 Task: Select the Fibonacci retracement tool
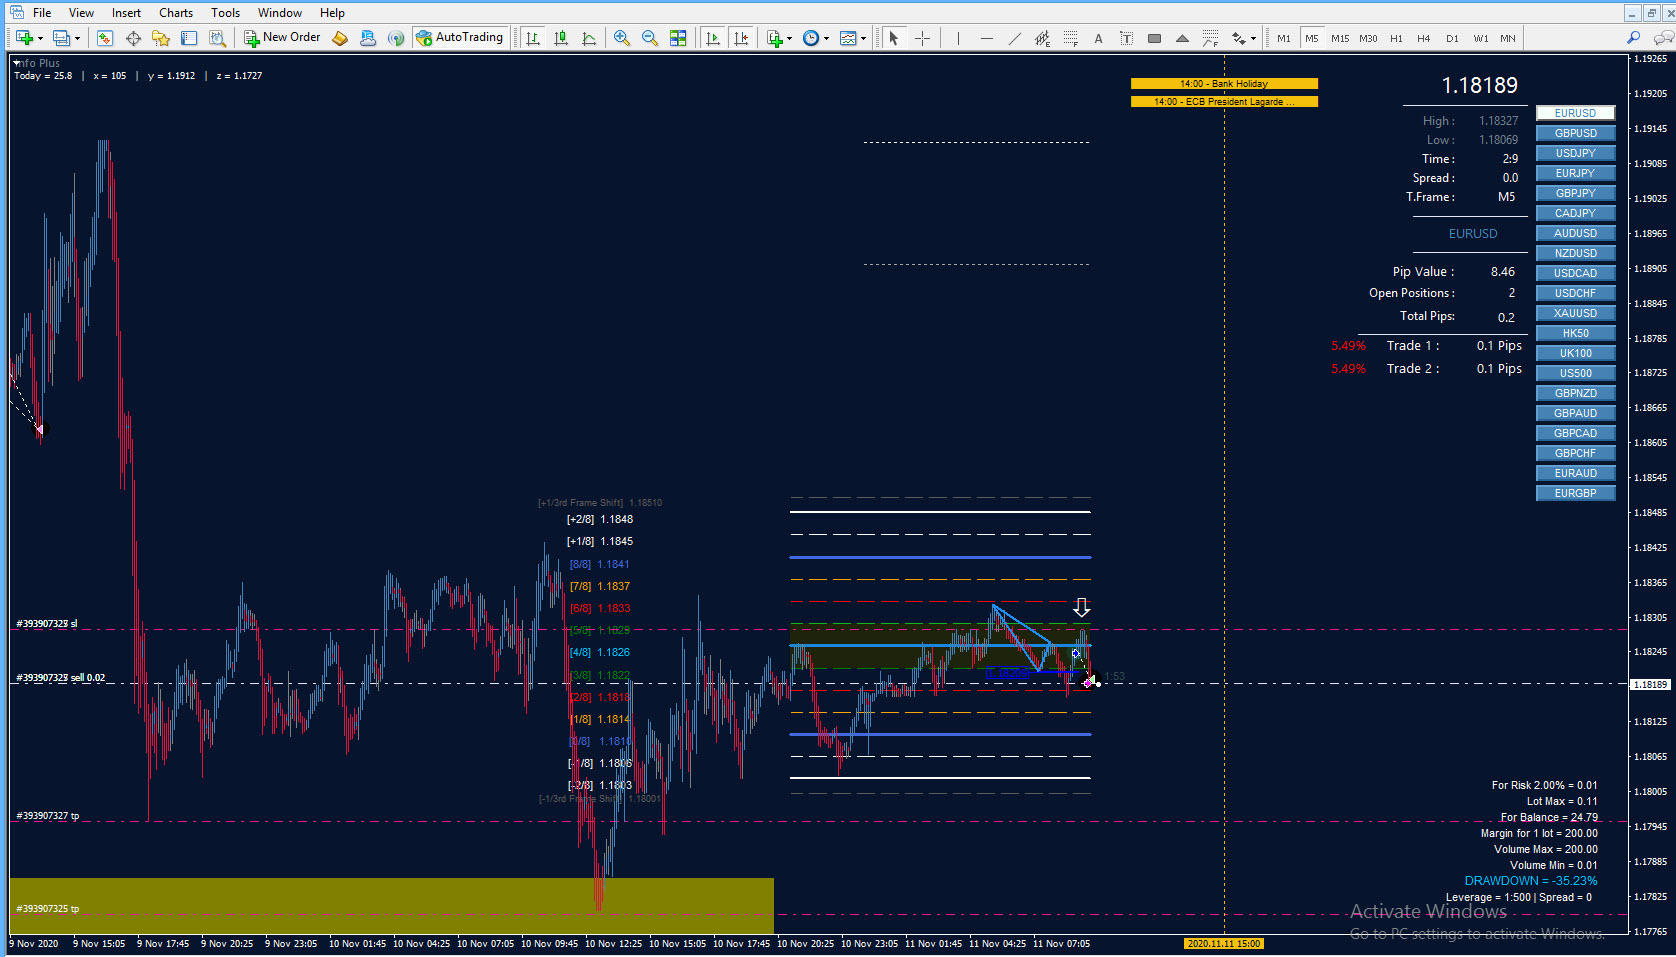(1071, 38)
